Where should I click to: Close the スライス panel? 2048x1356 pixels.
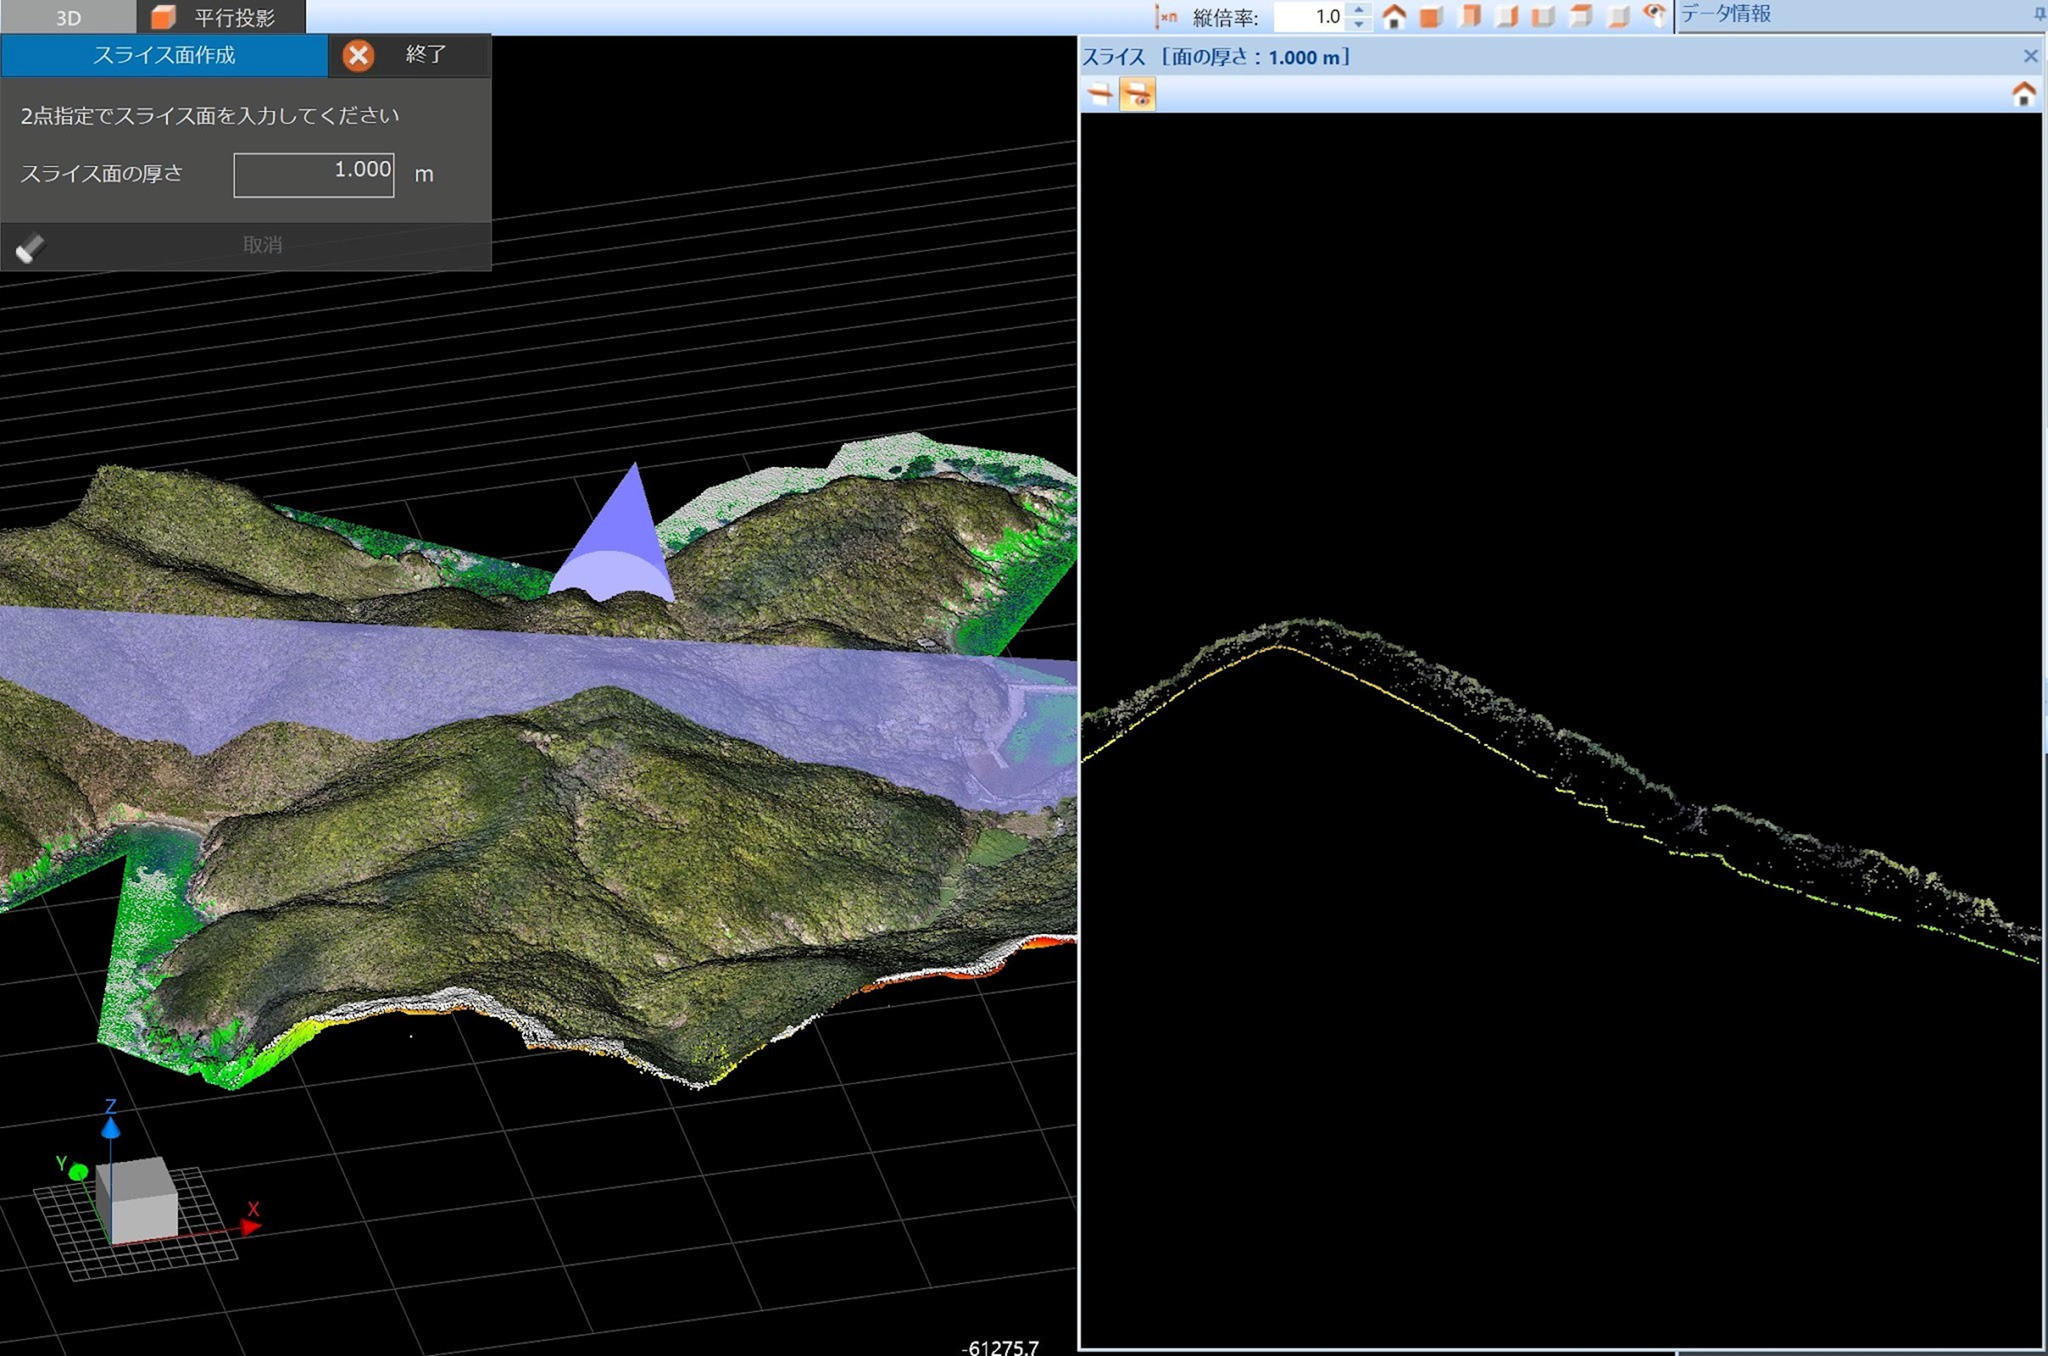pyautogui.click(x=2030, y=56)
